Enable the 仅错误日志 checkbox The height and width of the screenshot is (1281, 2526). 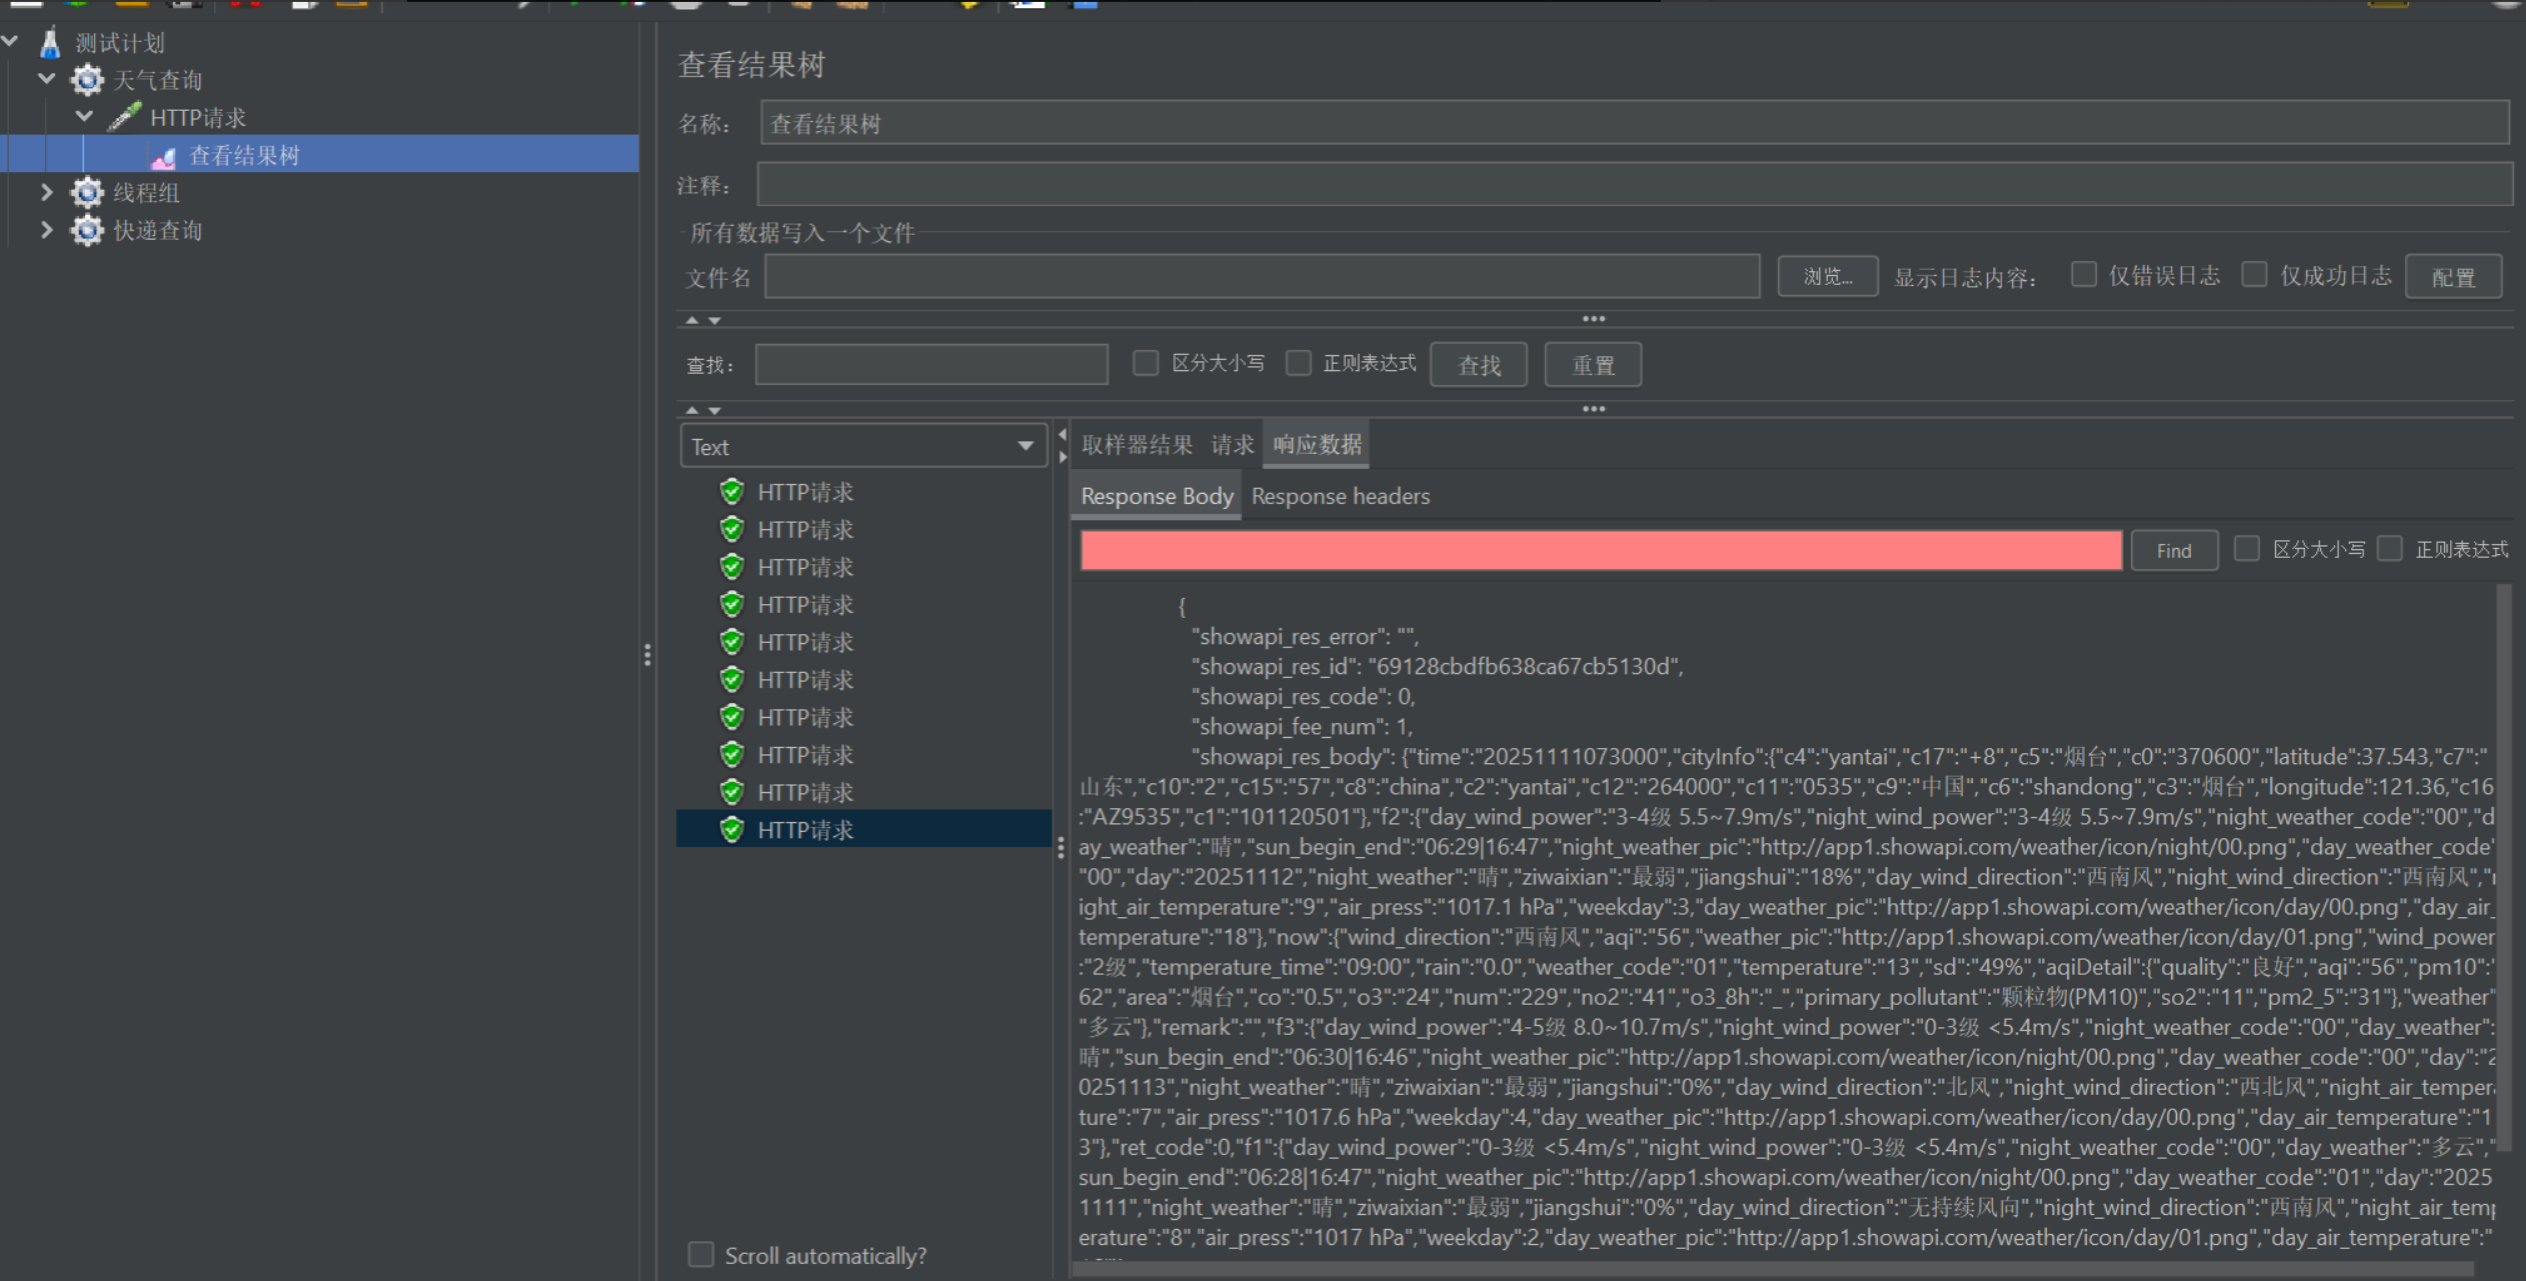[2083, 275]
